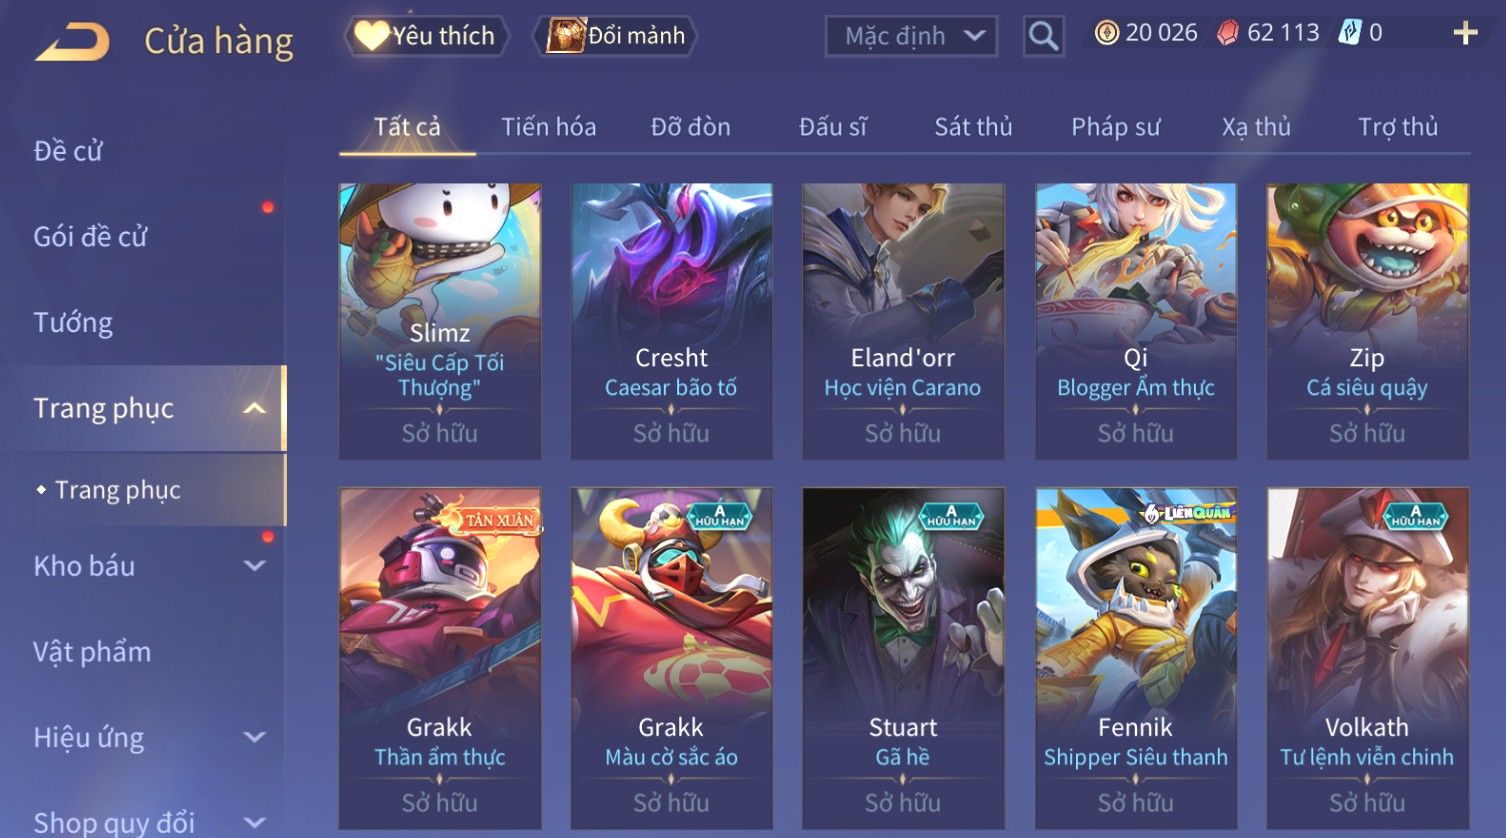The height and width of the screenshot is (838, 1506).
Task: Click the blue voucher currency icon
Action: pyautogui.click(x=1350, y=33)
